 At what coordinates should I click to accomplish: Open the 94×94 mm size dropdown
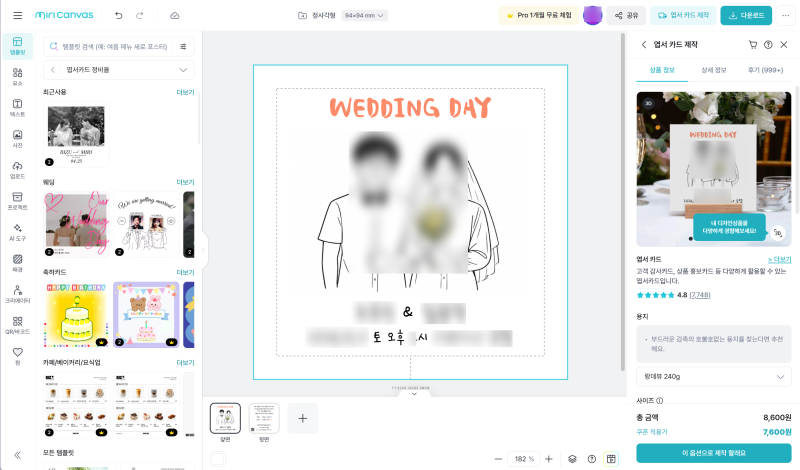point(364,15)
